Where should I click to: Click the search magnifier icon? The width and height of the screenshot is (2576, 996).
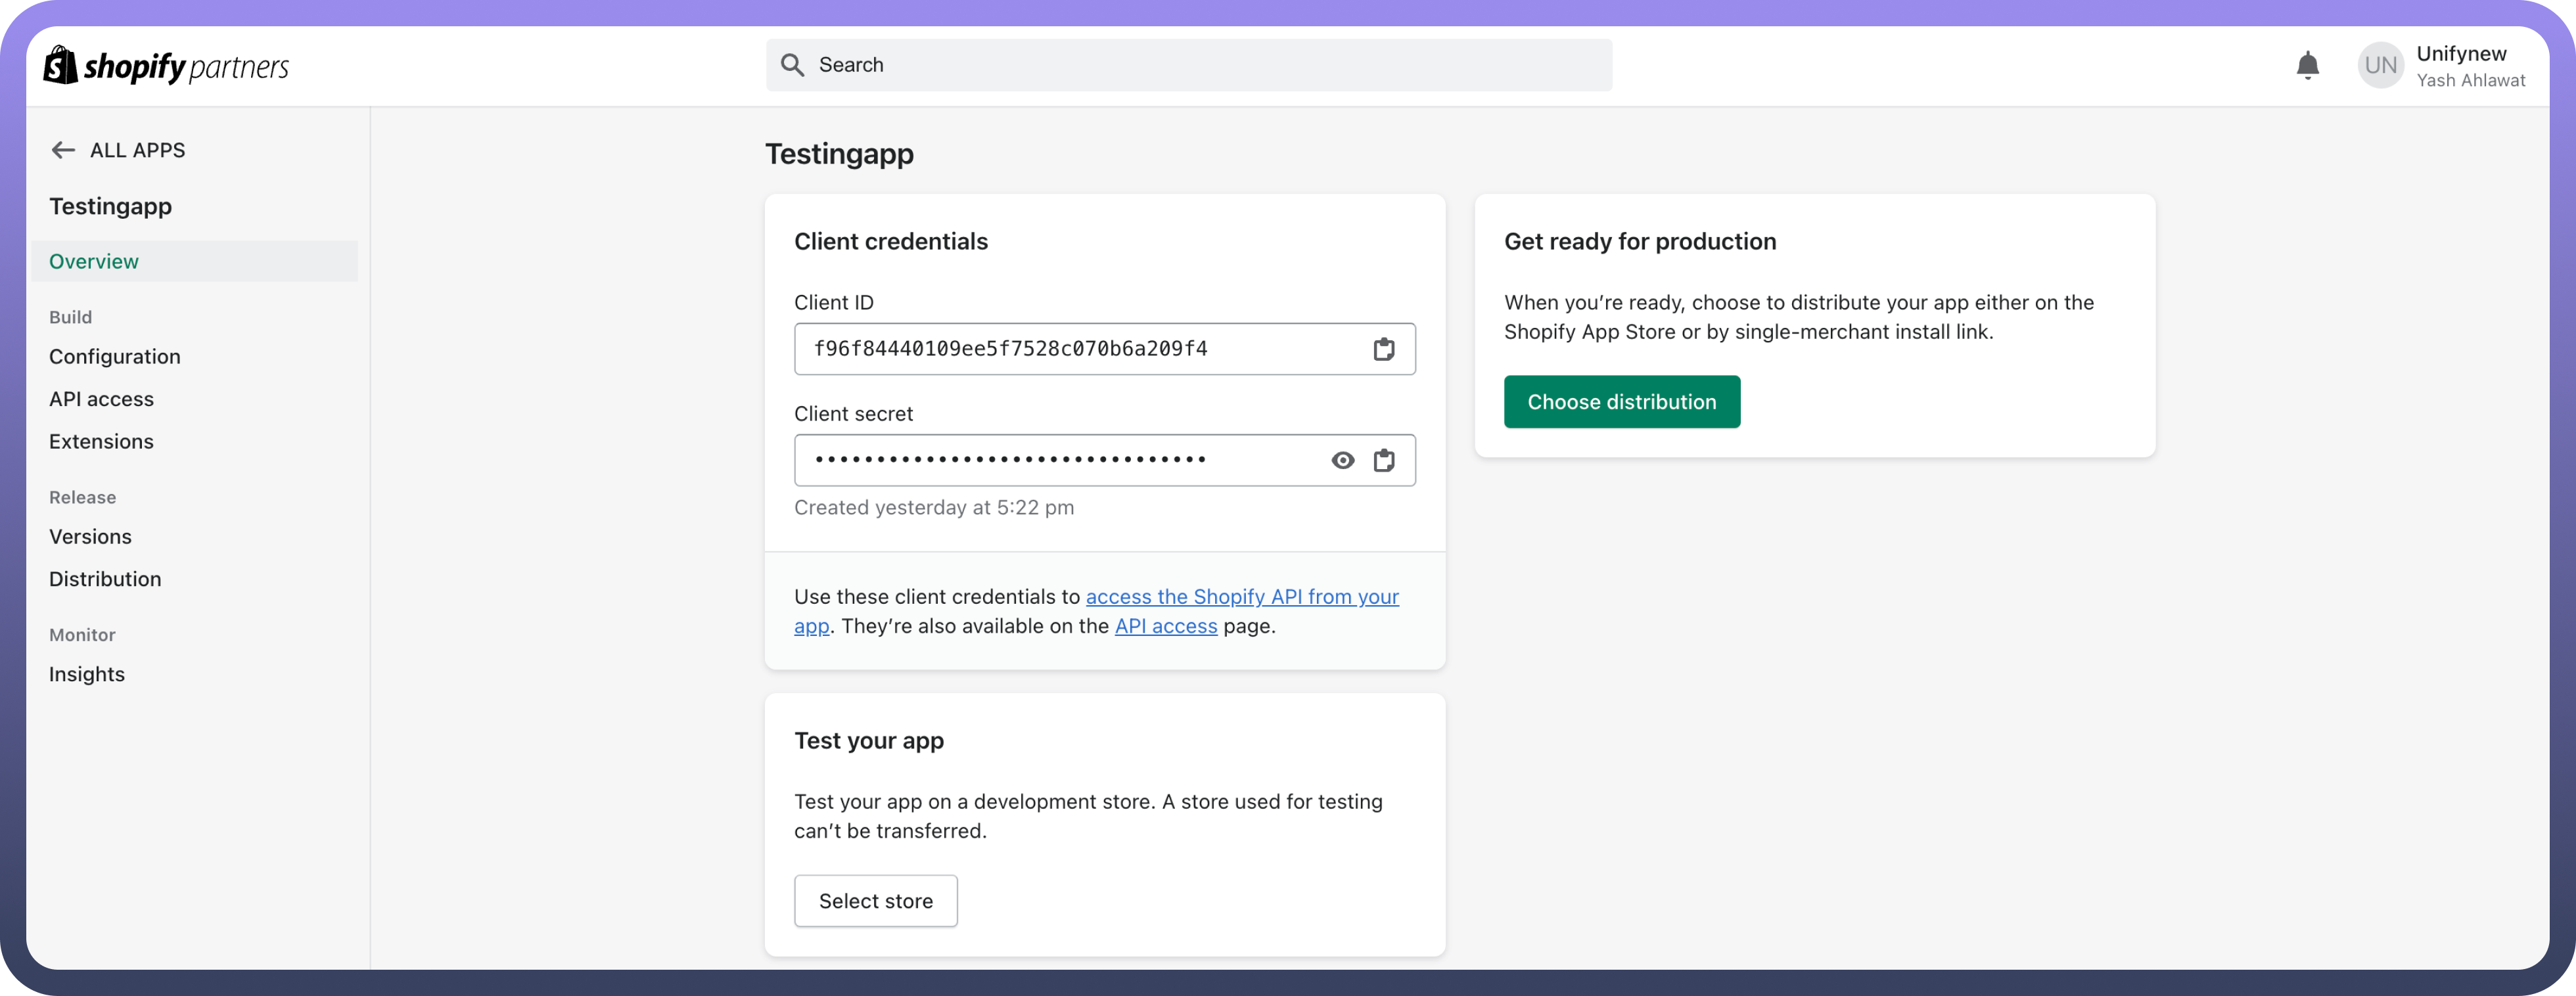(792, 65)
